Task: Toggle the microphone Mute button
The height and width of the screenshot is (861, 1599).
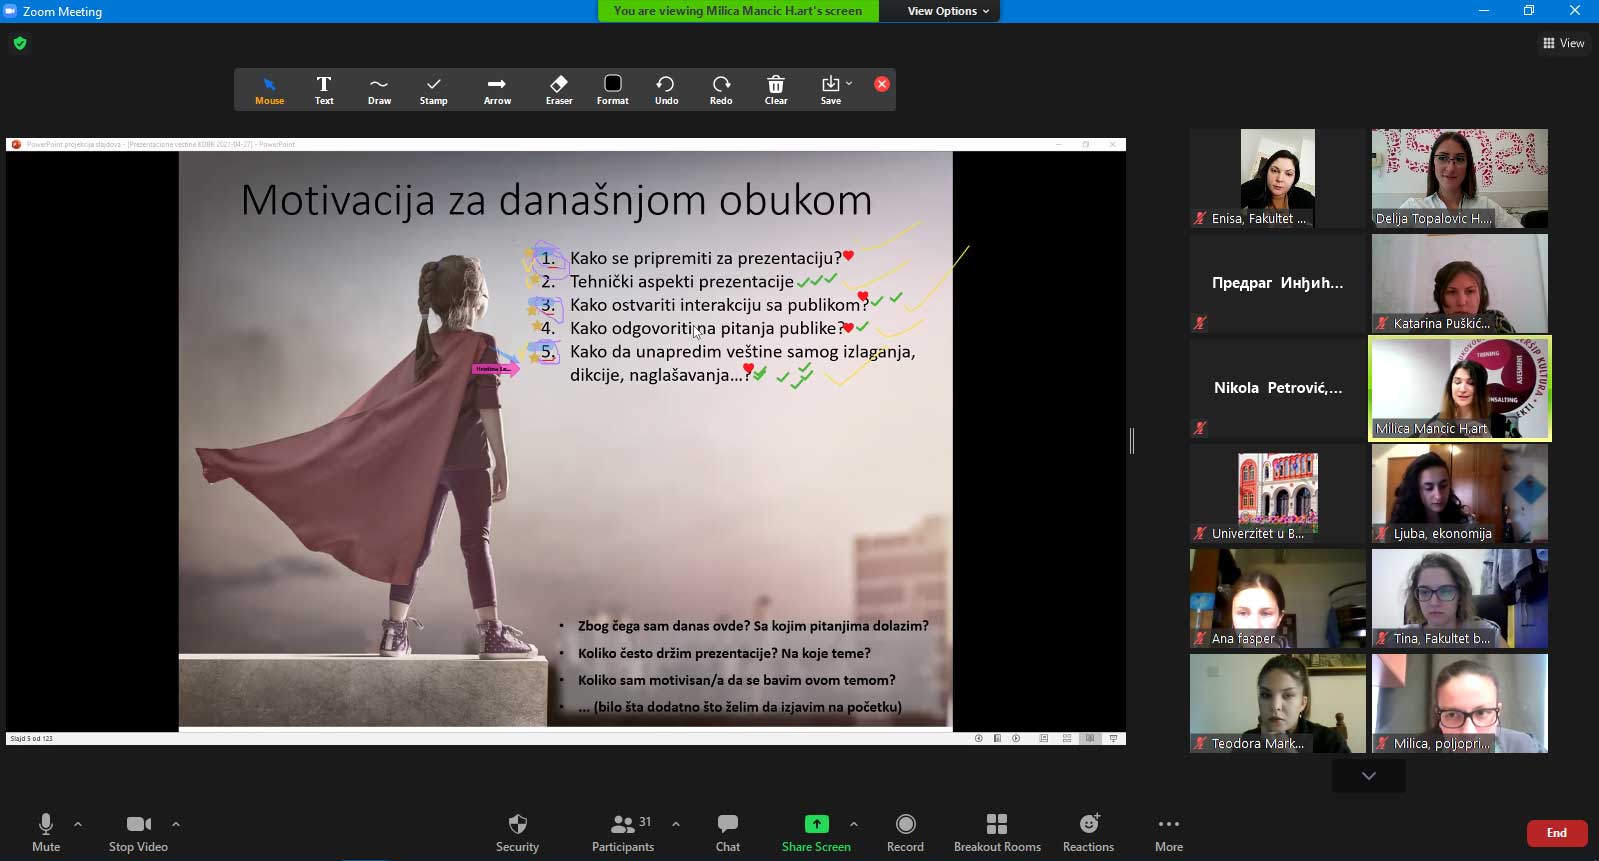Action: (46, 832)
